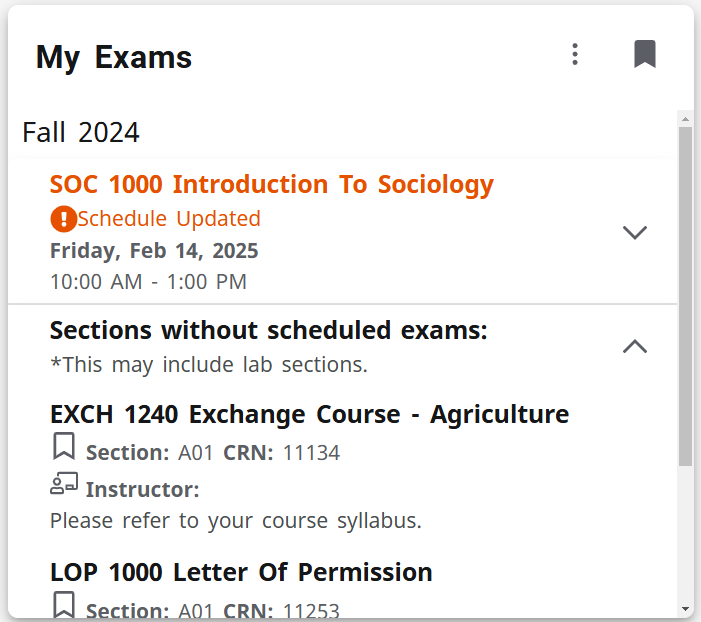The height and width of the screenshot is (622, 701).
Task: Click the Fall 2024 term heading
Action: click(81, 132)
